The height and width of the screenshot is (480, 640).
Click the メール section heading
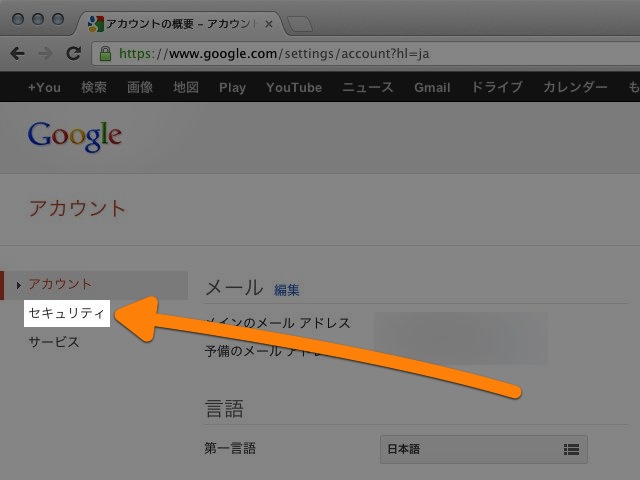click(234, 288)
